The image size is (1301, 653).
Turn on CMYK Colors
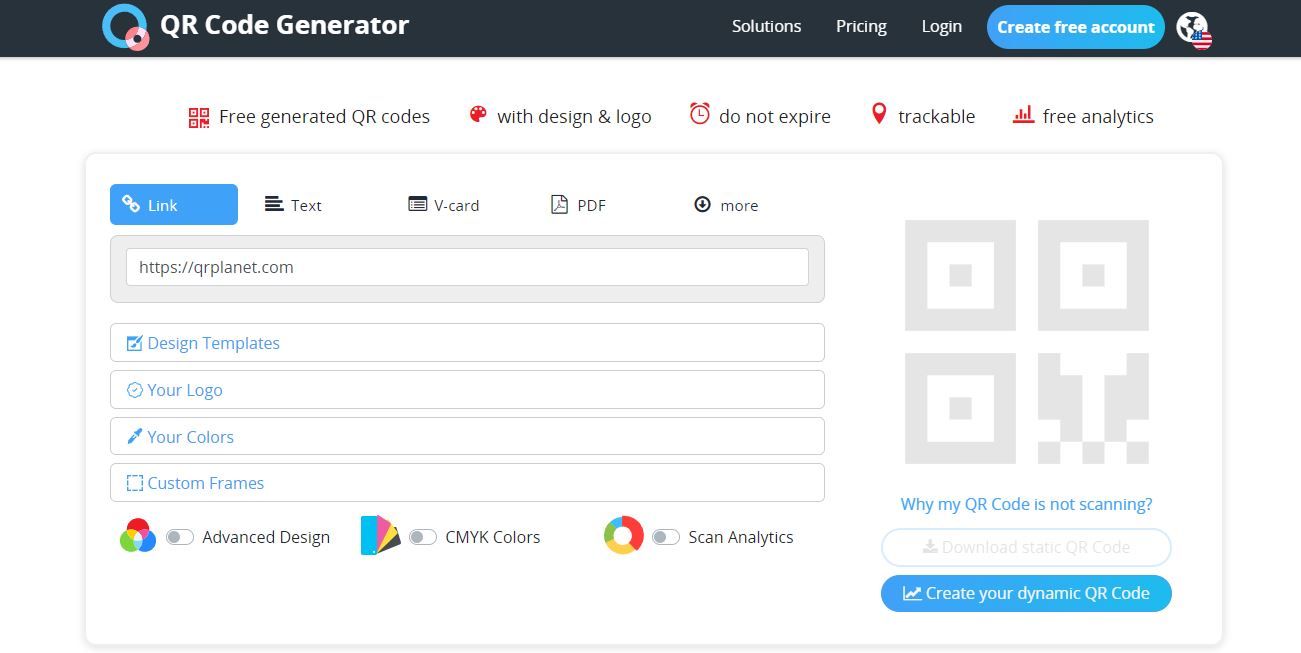(423, 537)
